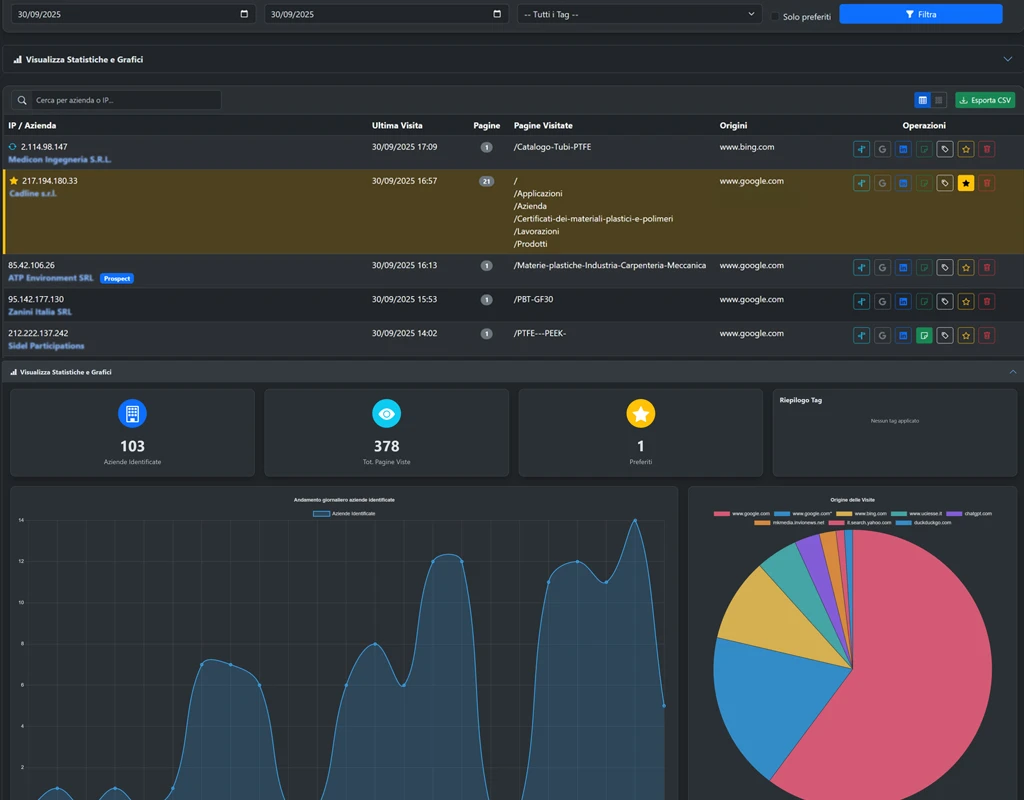Collapse the lower Visualizza Statistiche e Grafici chevron
Screen dimensions: 1024x800
click(x=1013, y=372)
